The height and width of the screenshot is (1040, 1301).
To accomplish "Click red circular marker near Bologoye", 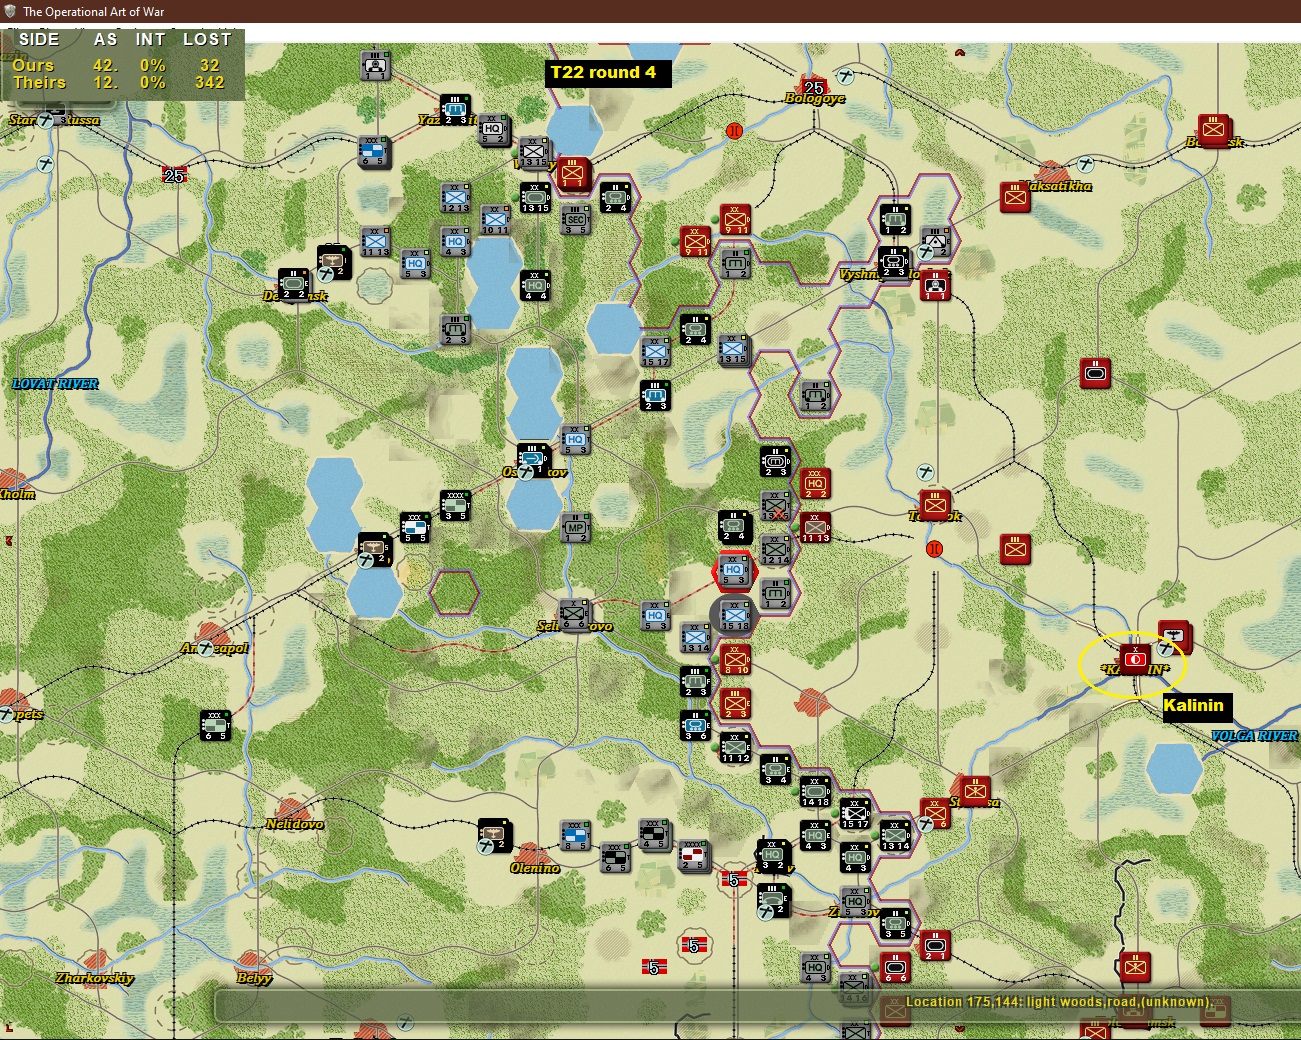I will pos(735,131).
